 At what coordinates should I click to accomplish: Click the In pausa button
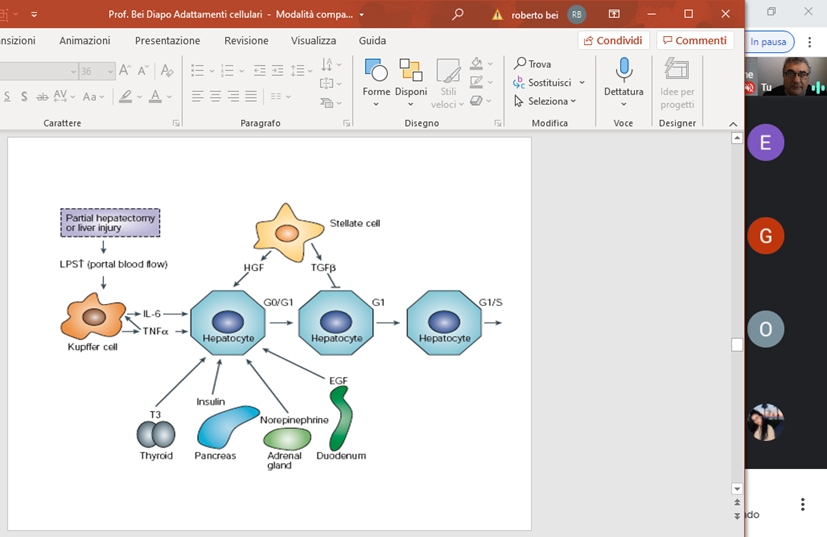tap(768, 42)
